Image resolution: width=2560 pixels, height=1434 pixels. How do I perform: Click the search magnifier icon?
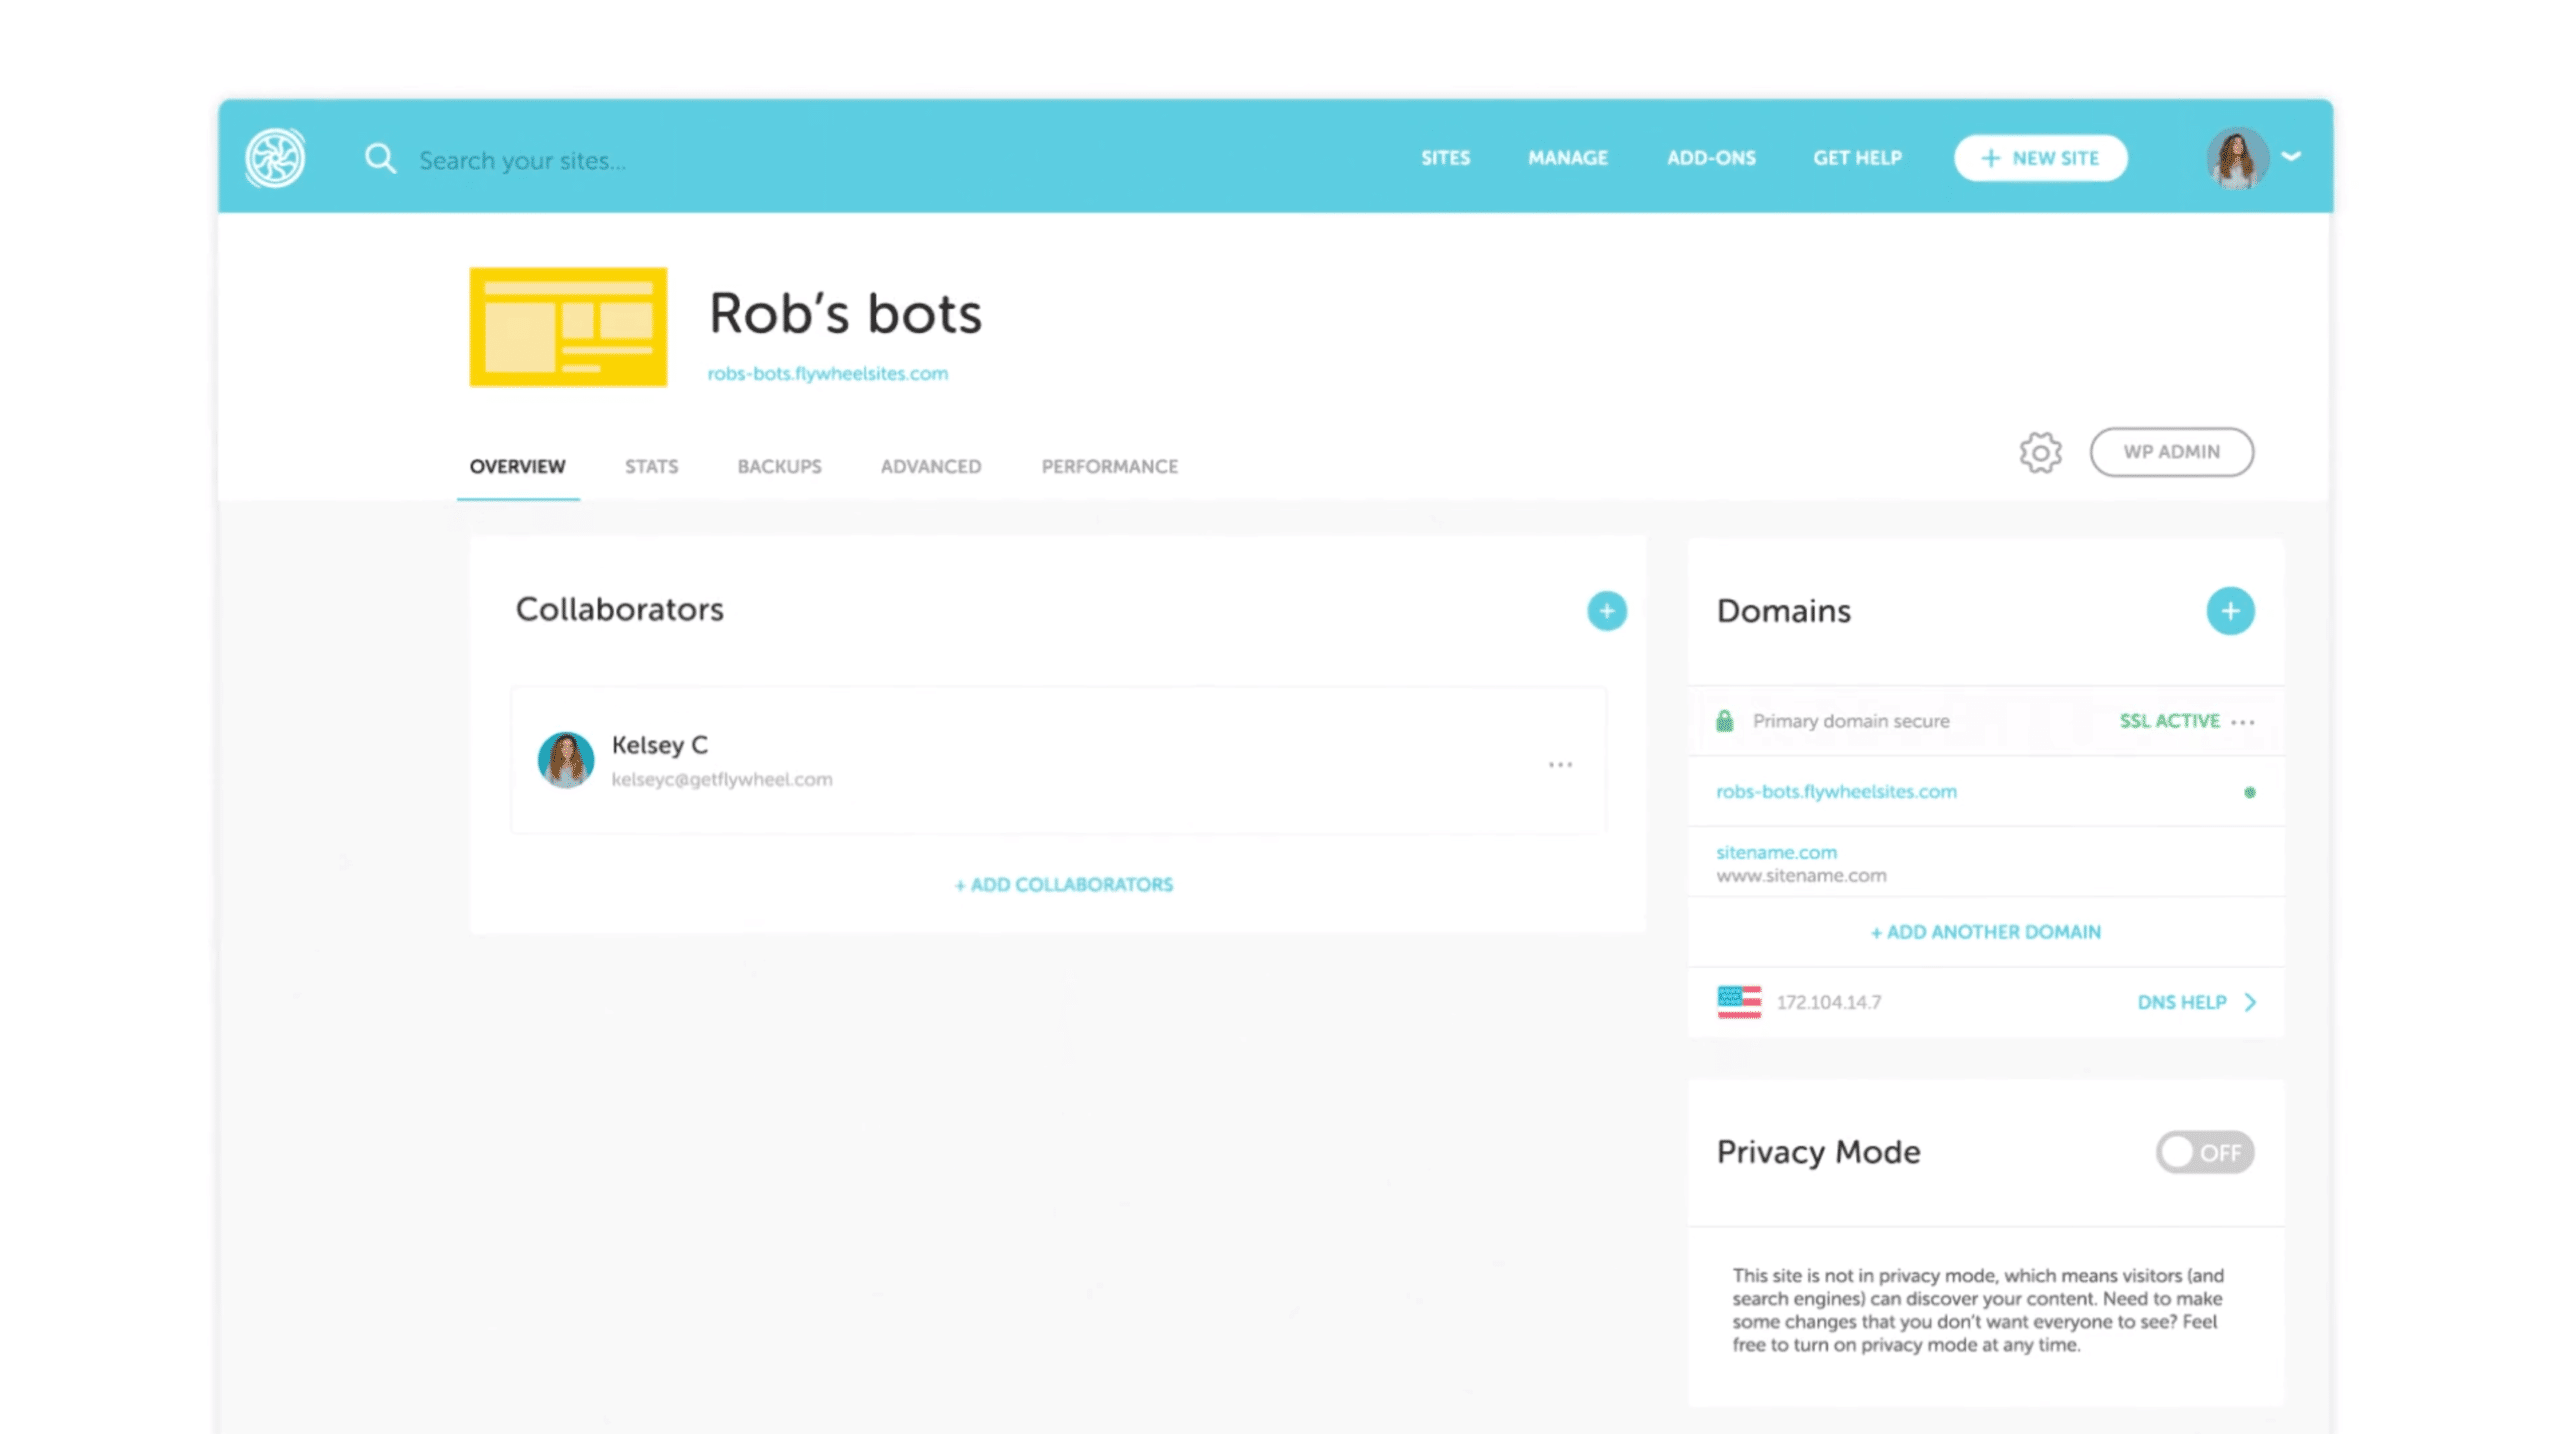click(x=380, y=158)
